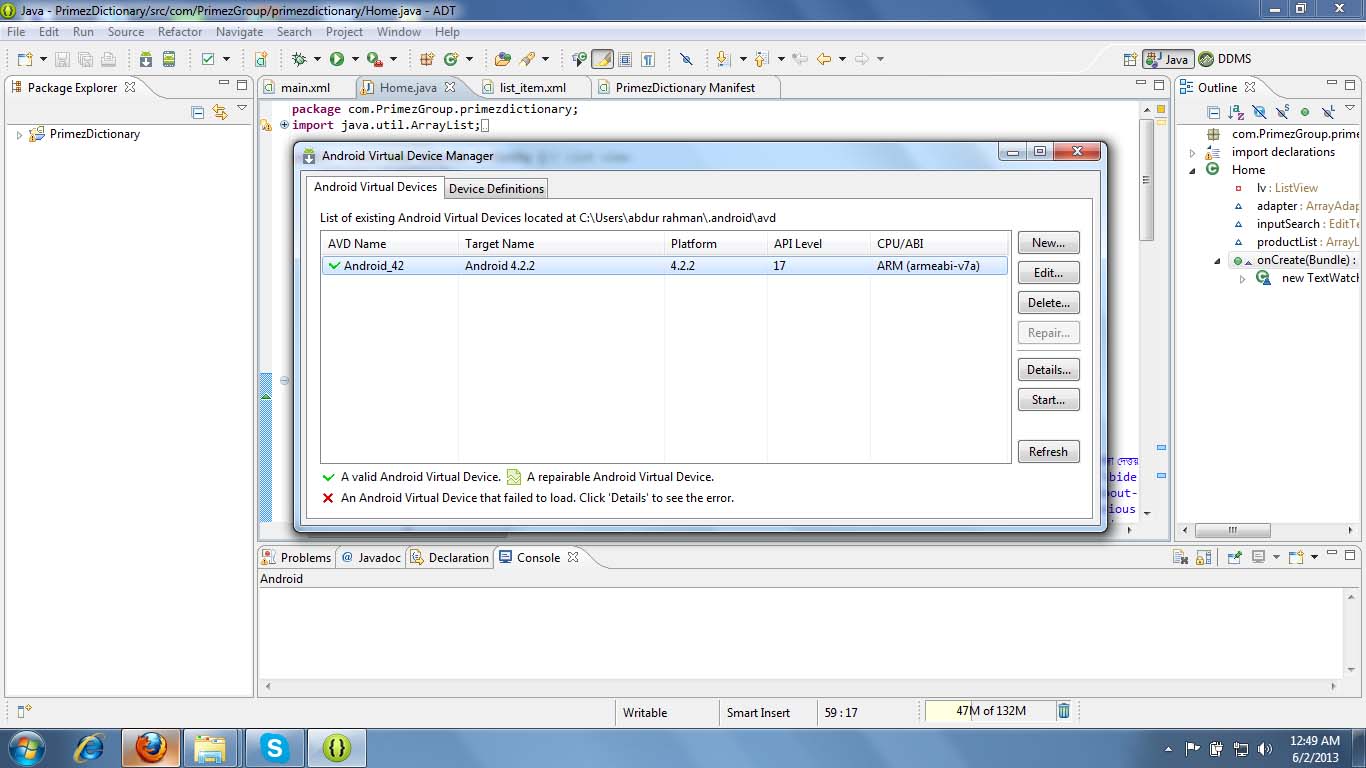Viewport: 1366px width, 768px height.
Task: Expand new TextWatcher node in Outline
Action: (1243, 278)
